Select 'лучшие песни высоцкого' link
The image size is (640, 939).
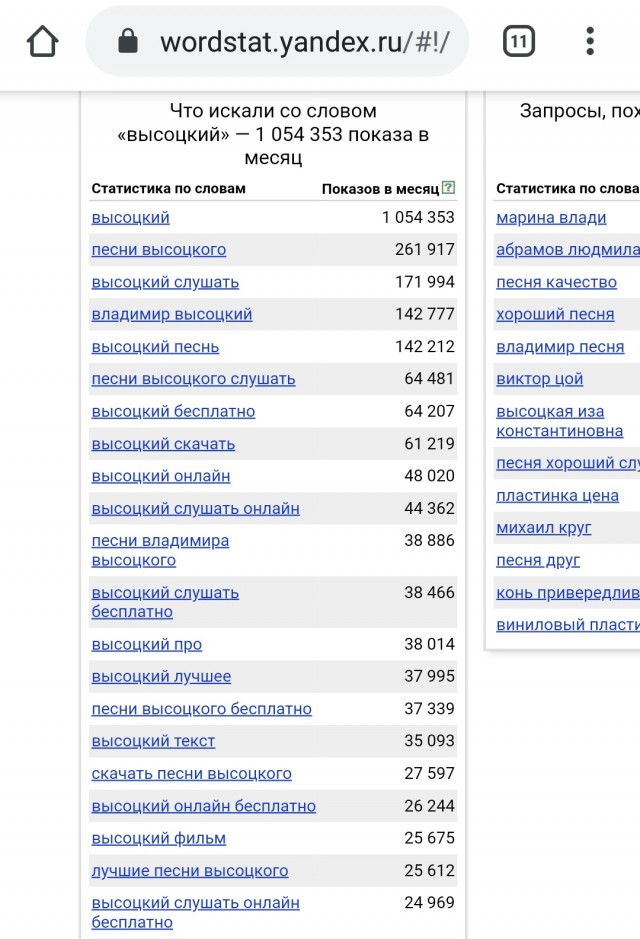tap(190, 871)
